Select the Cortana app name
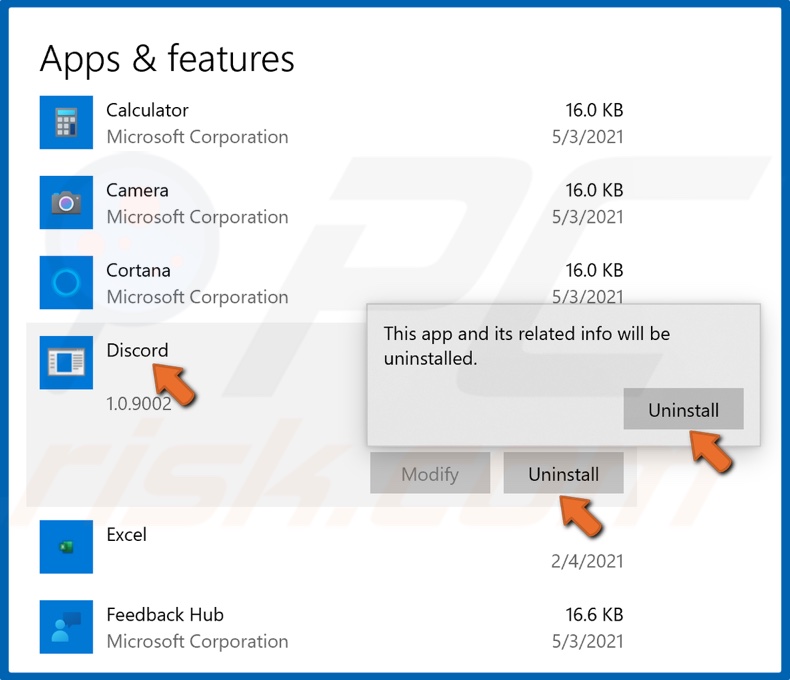 tap(138, 270)
